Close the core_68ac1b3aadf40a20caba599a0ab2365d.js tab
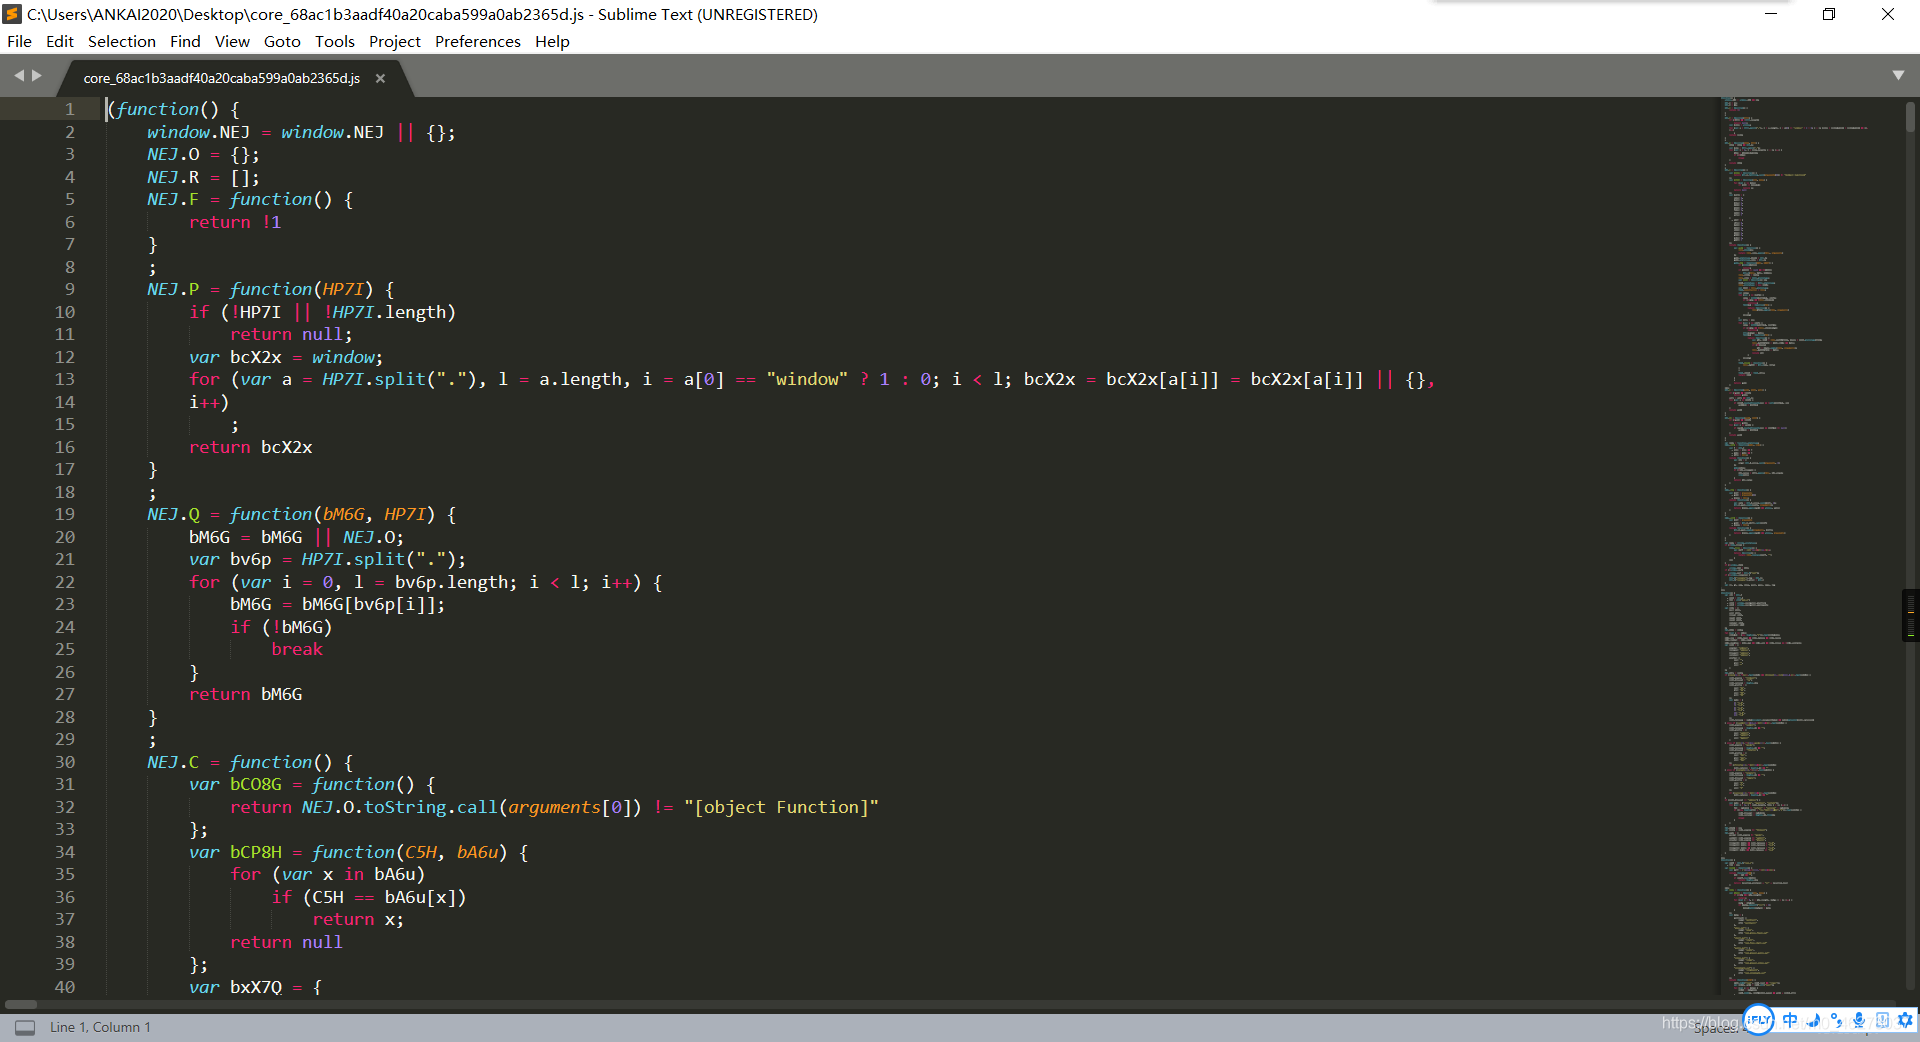The width and height of the screenshot is (1920, 1042). tap(380, 78)
